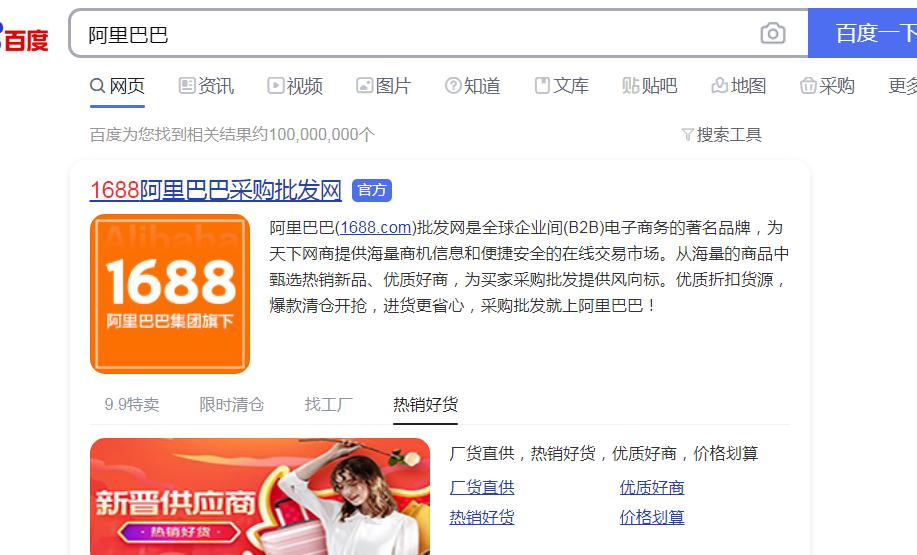
Task: Open the 视频 tab
Action: pyautogui.click(x=295, y=86)
